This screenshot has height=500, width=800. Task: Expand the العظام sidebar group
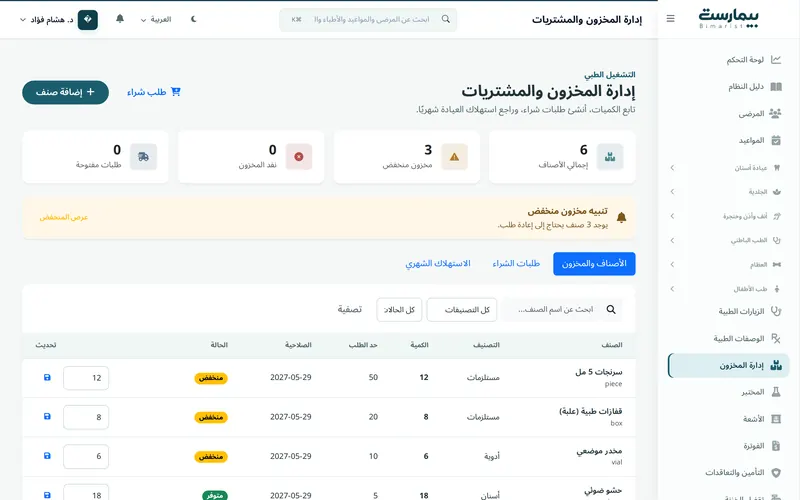(672, 264)
